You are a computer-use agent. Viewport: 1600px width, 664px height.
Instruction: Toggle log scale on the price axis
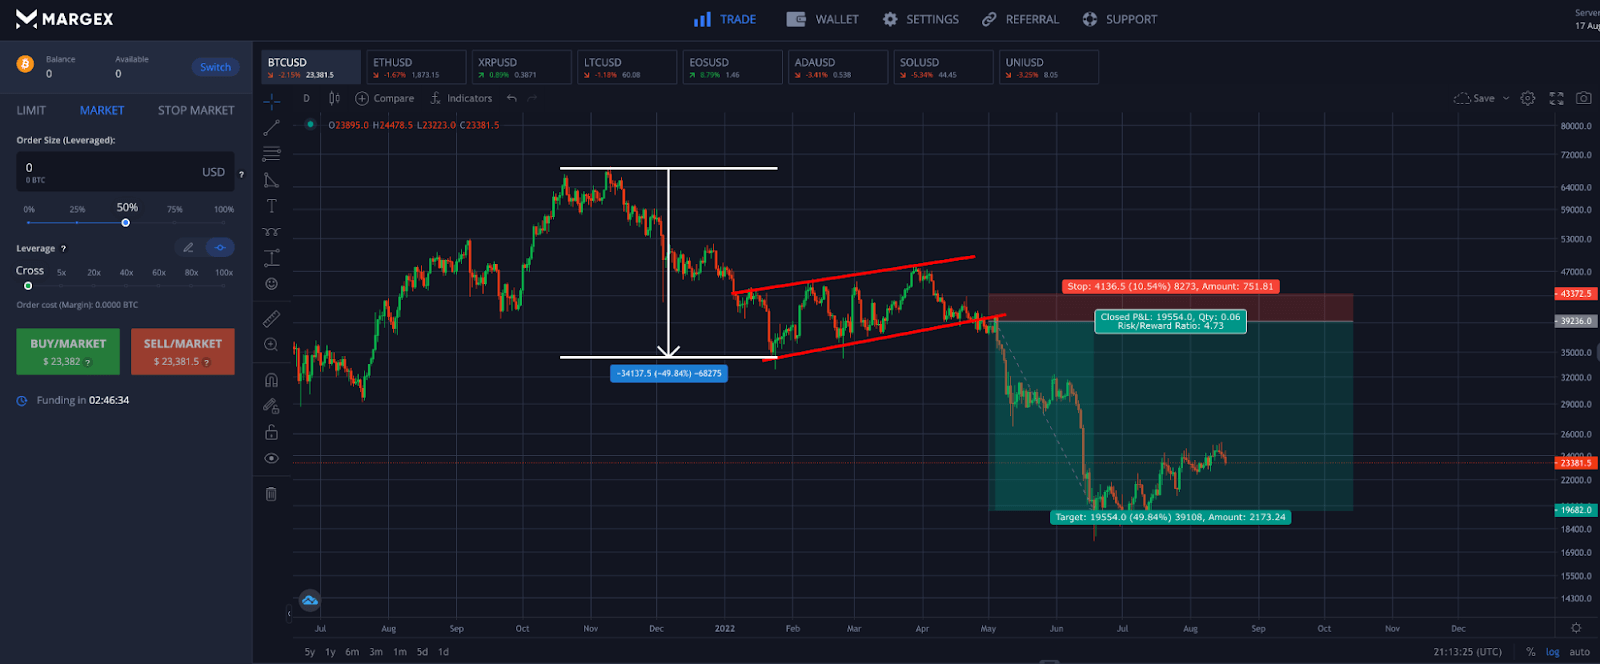click(1552, 652)
